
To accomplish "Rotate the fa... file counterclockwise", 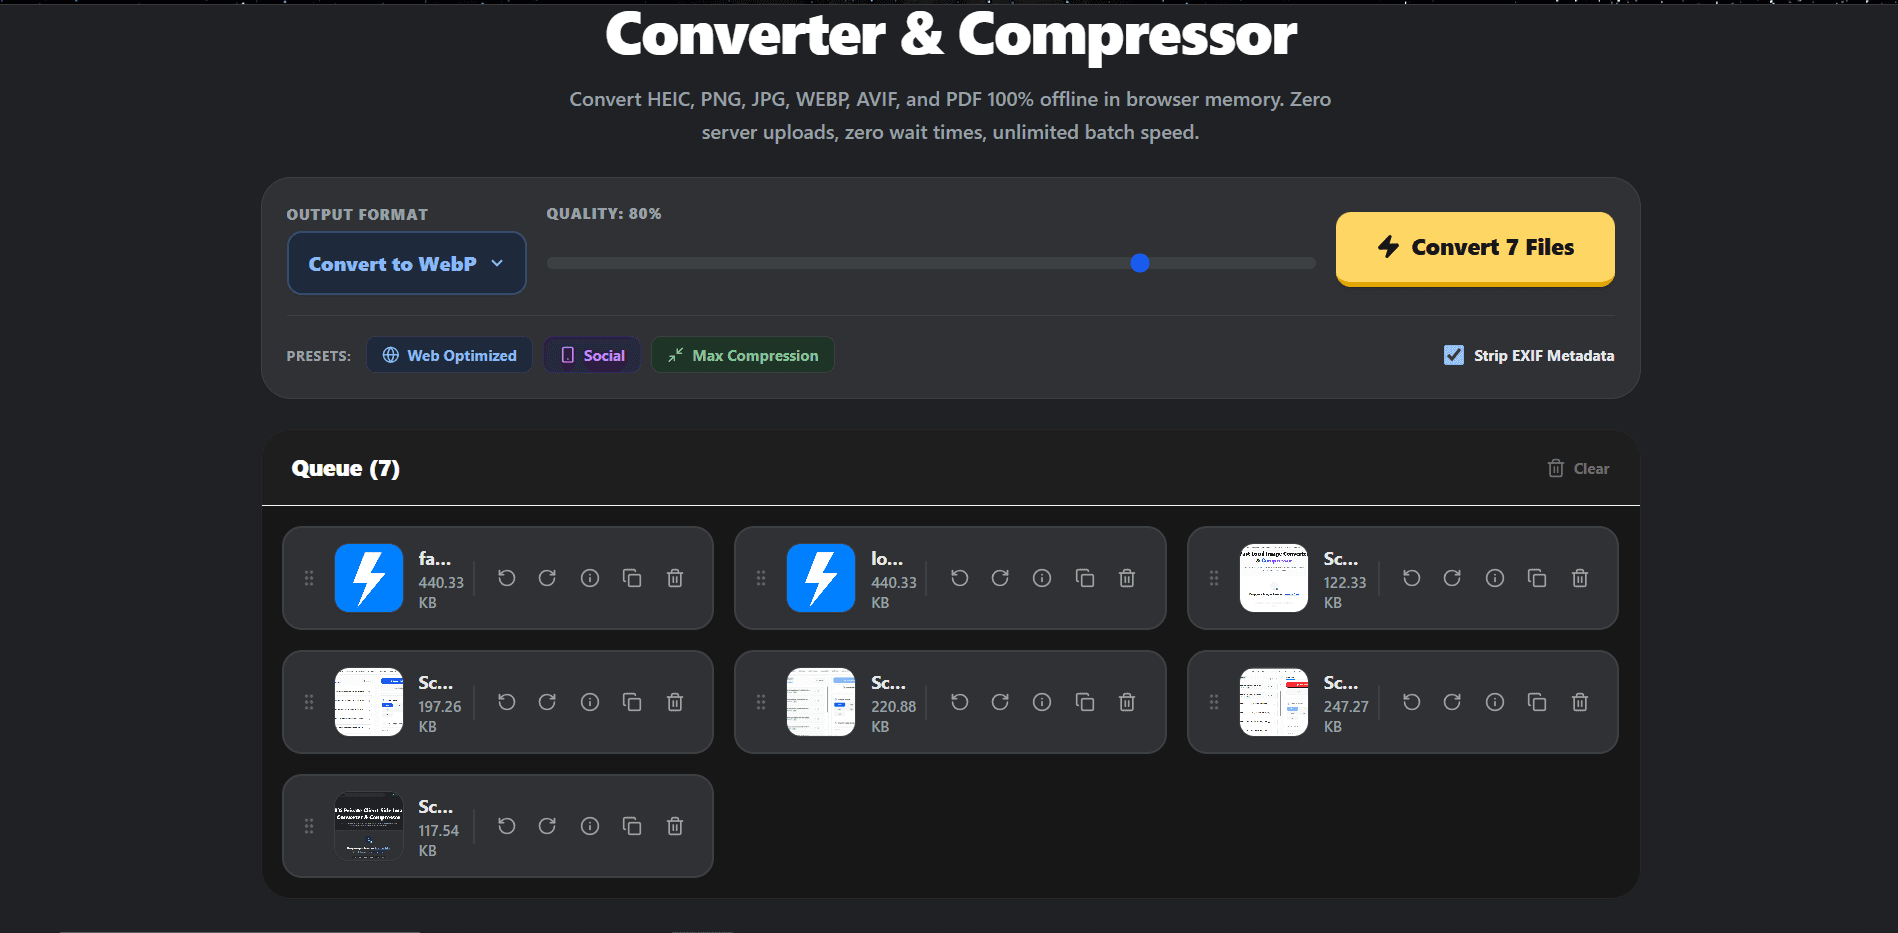I will point(507,578).
